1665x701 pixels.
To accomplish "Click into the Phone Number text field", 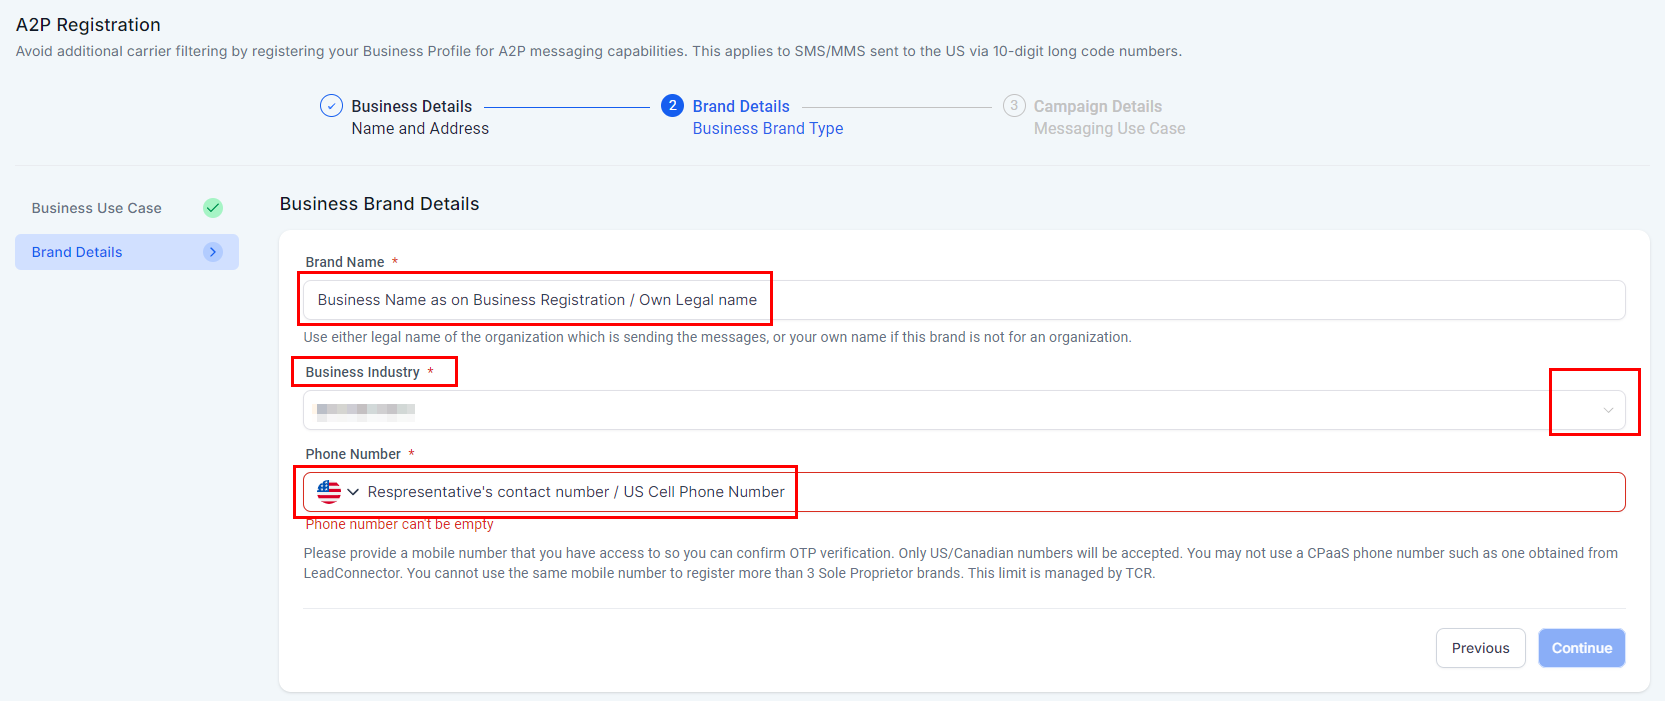I will (1100, 492).
